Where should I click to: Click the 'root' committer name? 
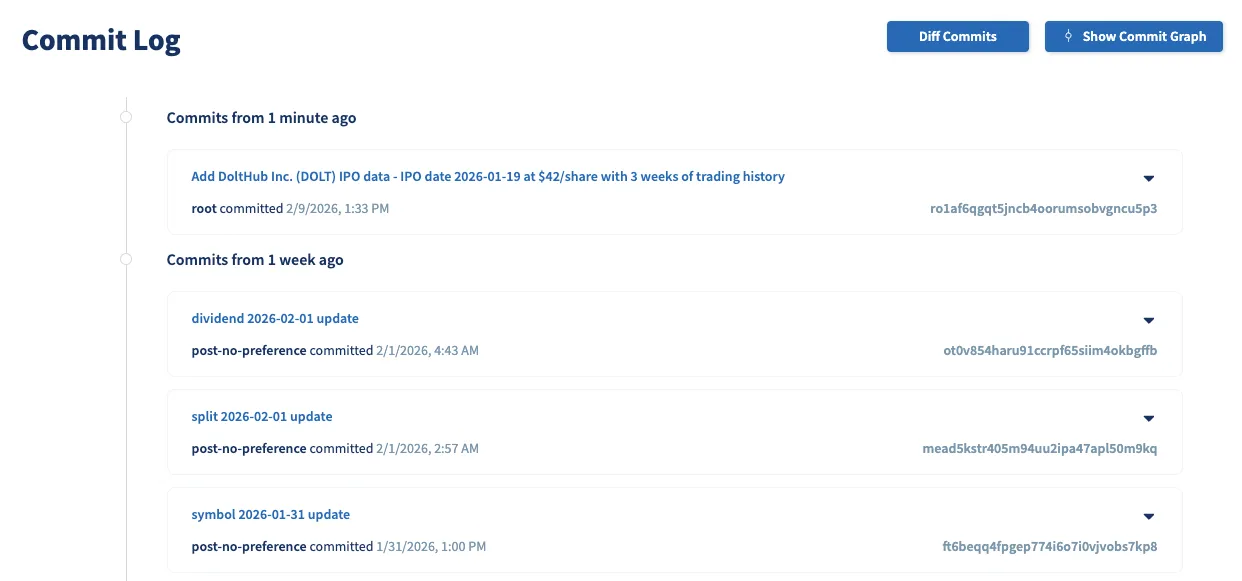tap(204, 208)
